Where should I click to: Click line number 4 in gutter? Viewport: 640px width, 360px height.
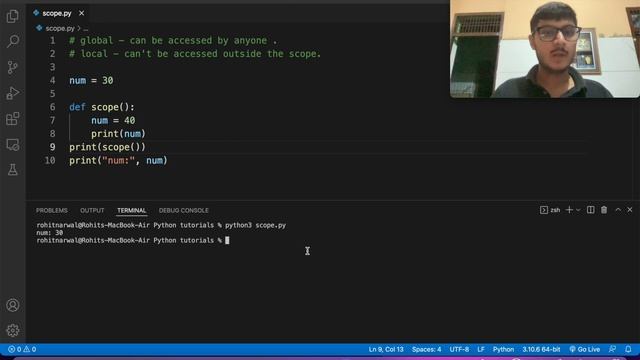(x=52, y=80)
